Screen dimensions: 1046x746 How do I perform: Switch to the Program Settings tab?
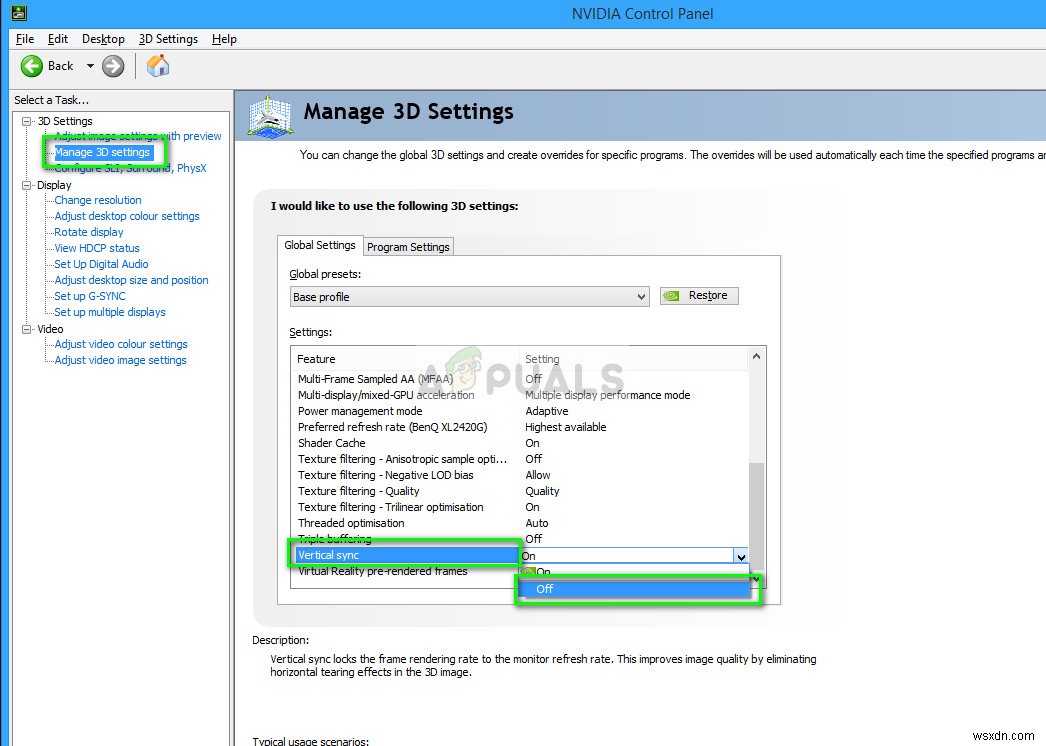click(408, 245)
